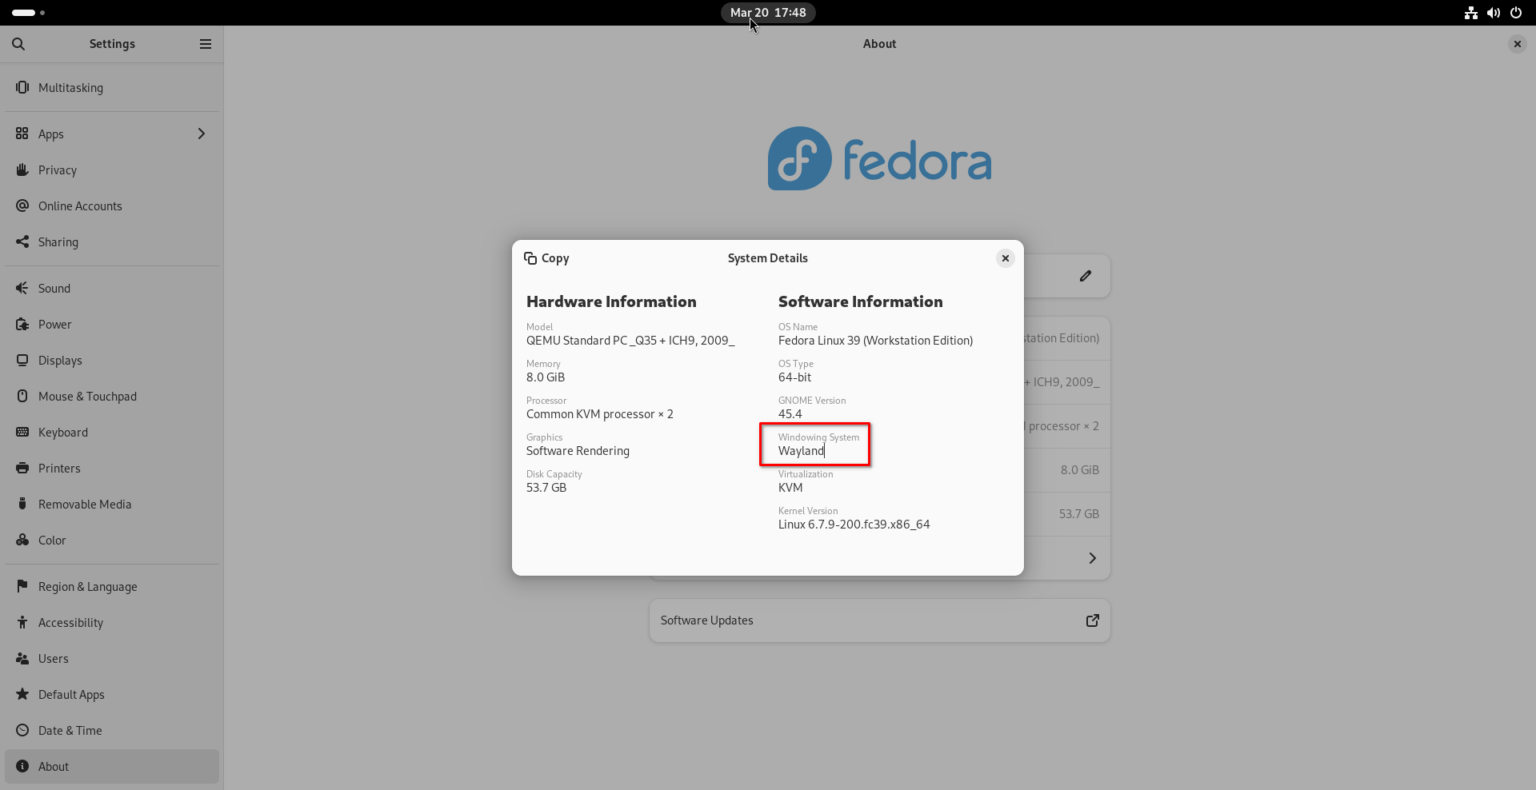Screen dimensions: 1536x790
Task: Click the Color settings icon
Action: click(x=21, y=540)
